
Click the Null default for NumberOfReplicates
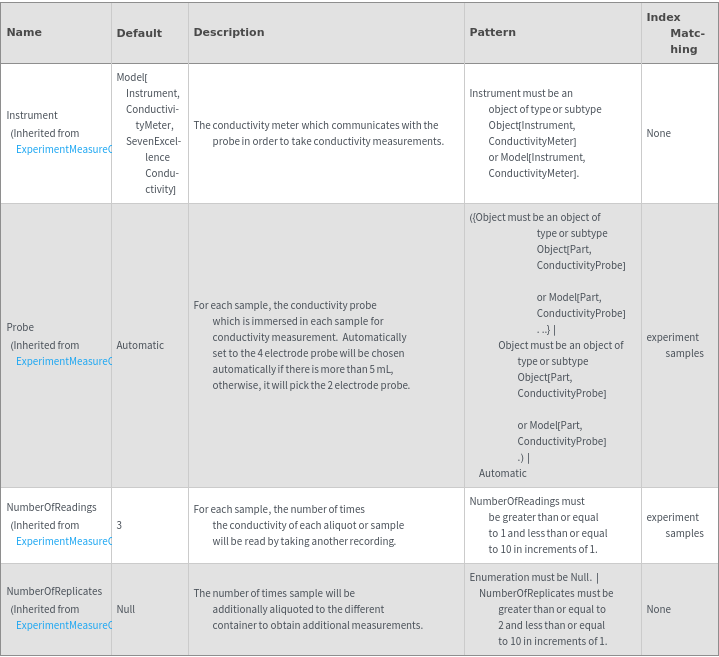click(125, 609)
